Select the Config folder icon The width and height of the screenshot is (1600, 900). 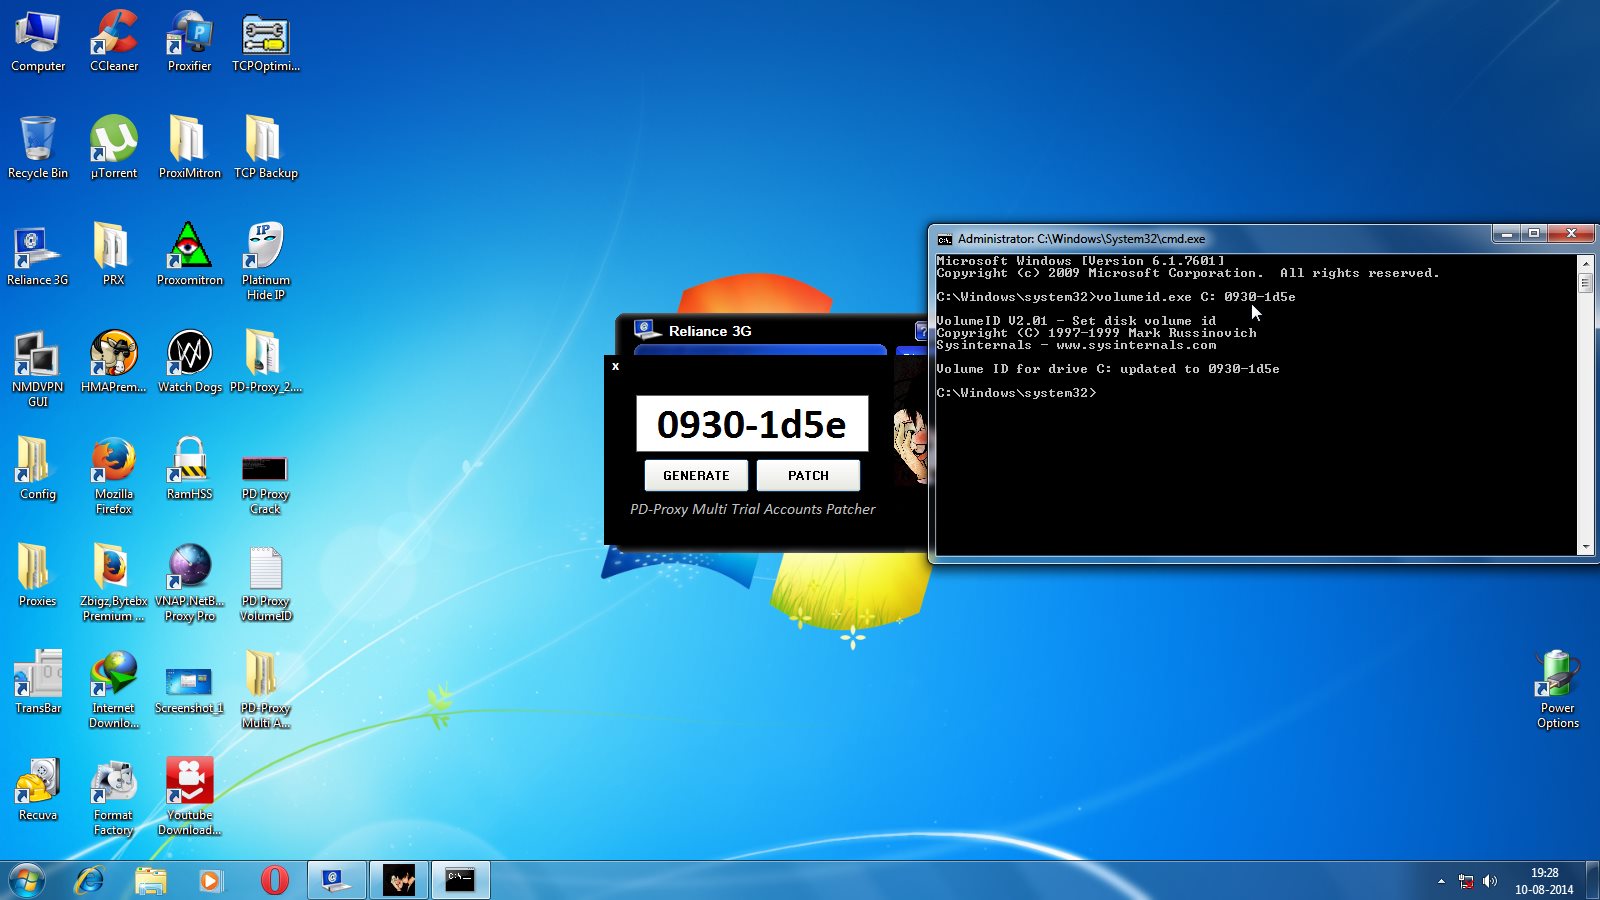(38, 469)
